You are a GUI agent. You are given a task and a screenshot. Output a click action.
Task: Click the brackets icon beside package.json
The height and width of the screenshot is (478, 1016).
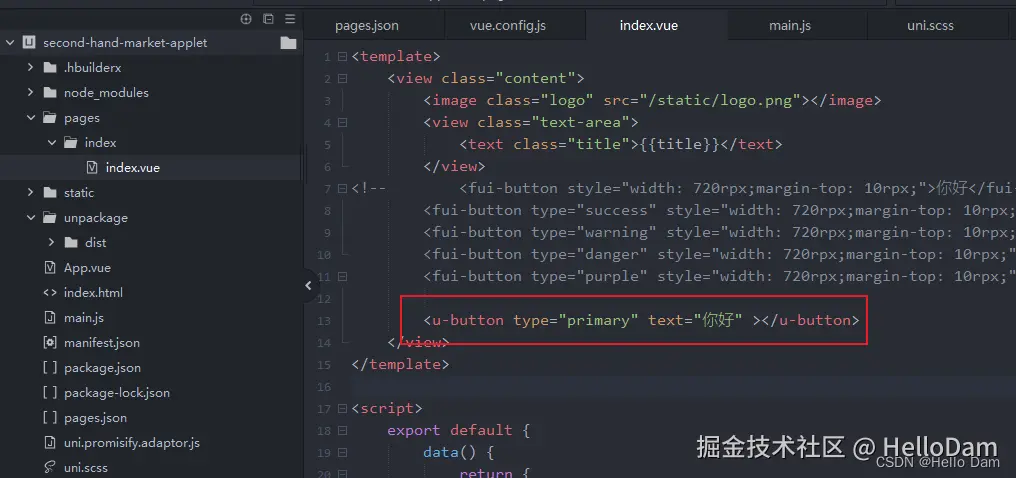[x=50, y=367]
